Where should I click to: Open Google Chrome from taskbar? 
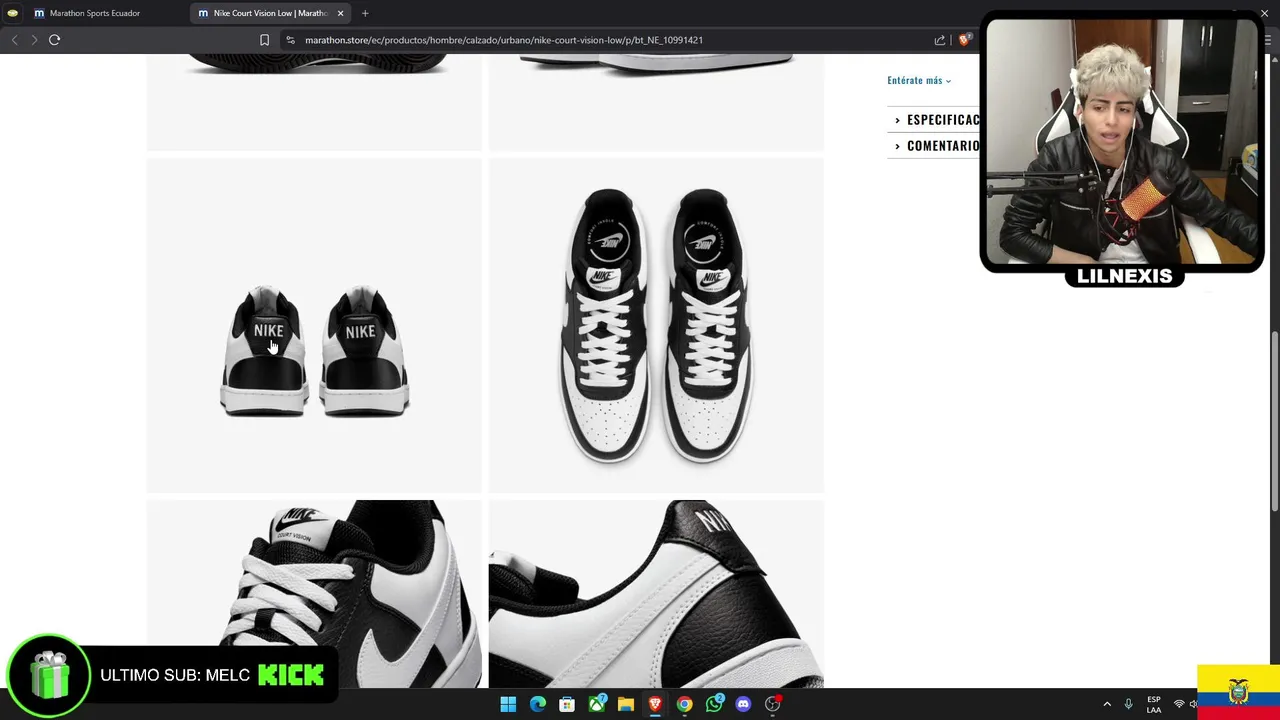pos(684,704)
